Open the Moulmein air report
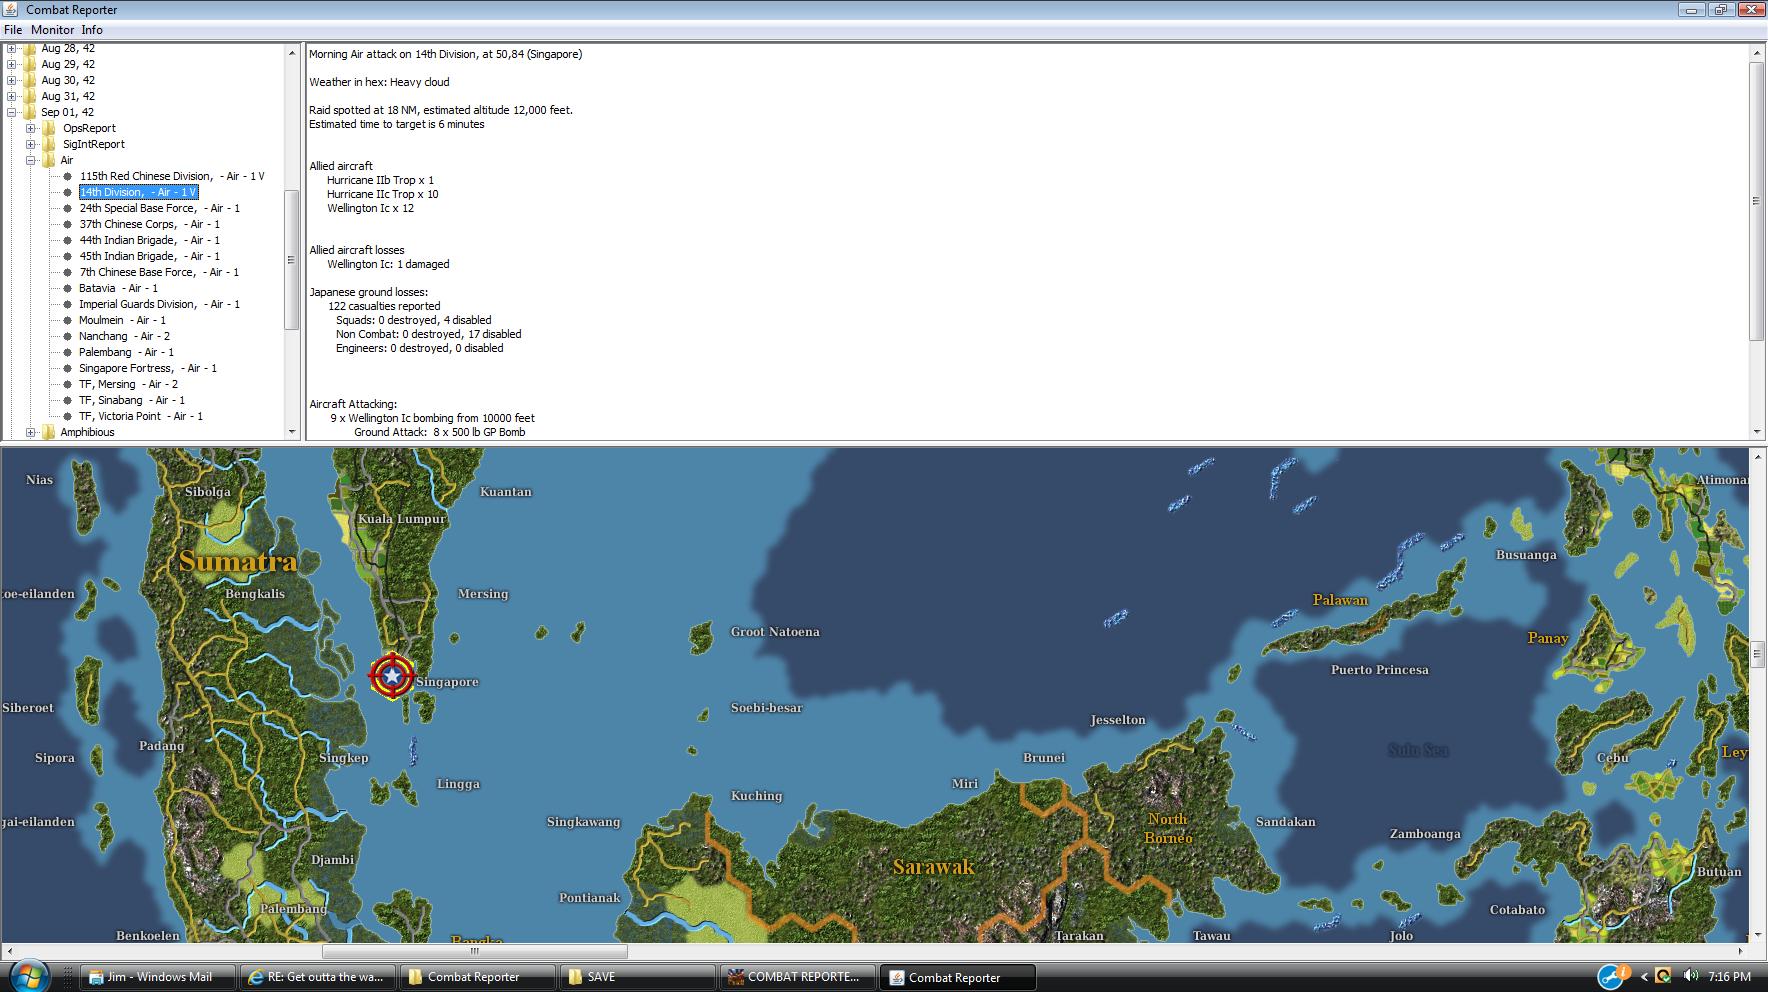Image resolution: width=1768 pixels, height=992 pixels. pyautogui.click(x=123, y=320)
